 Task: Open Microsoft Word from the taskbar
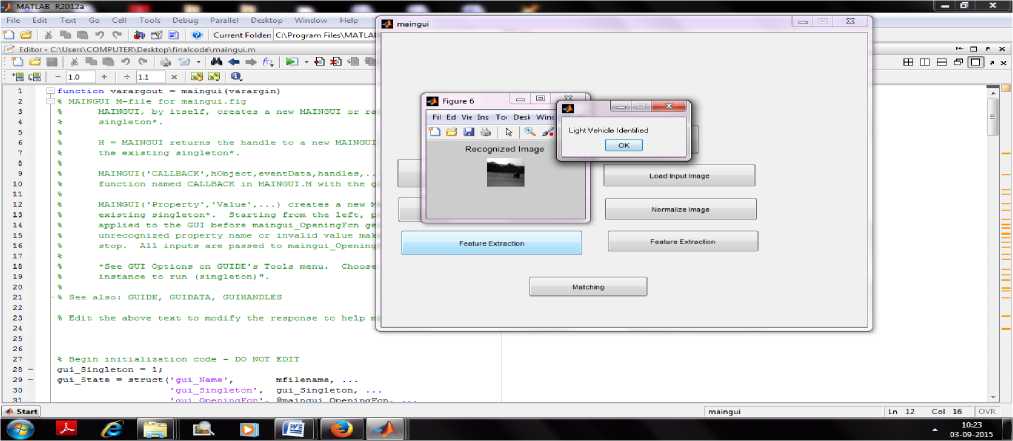tap(294, 428)
